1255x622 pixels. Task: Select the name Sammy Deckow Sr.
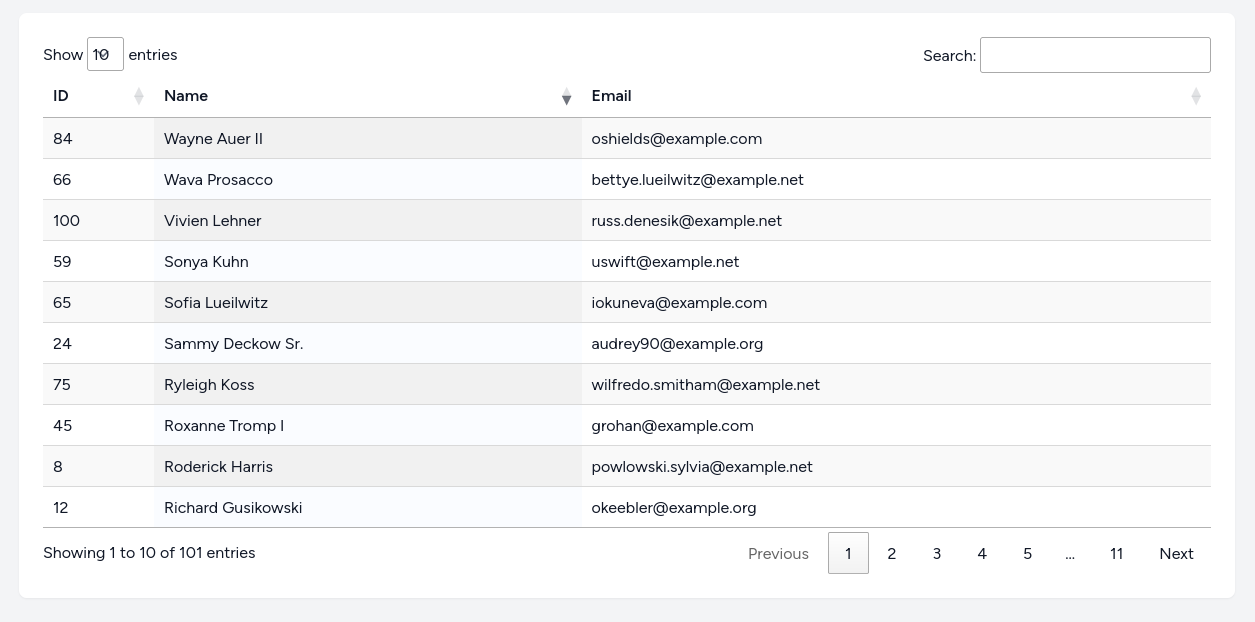point(233,343)
